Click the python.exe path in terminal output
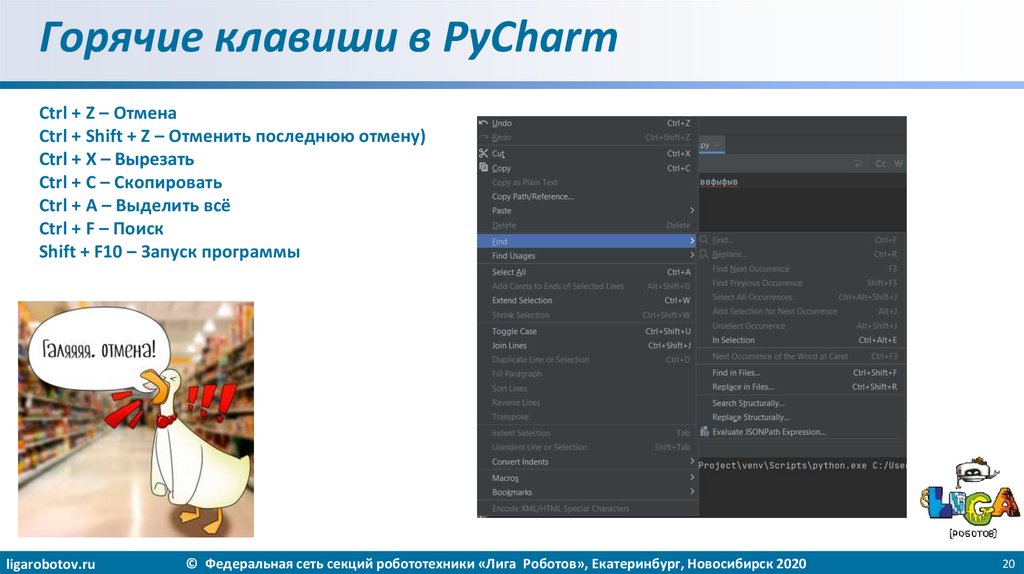1024x574 pixels. pos(801,466)
